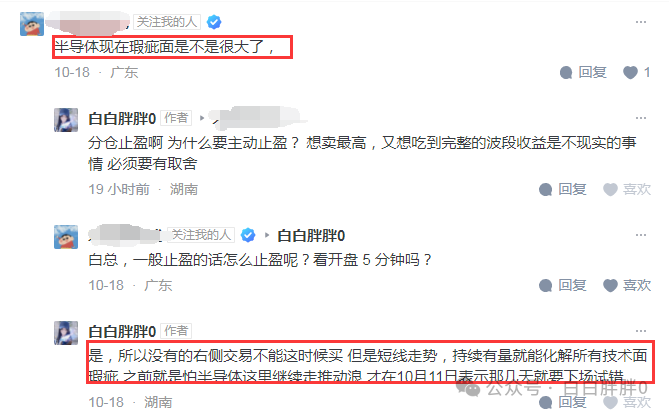Screen dimensions: 669x414
Task: Open the three-dot menu on the first comment
Action: 640,22
